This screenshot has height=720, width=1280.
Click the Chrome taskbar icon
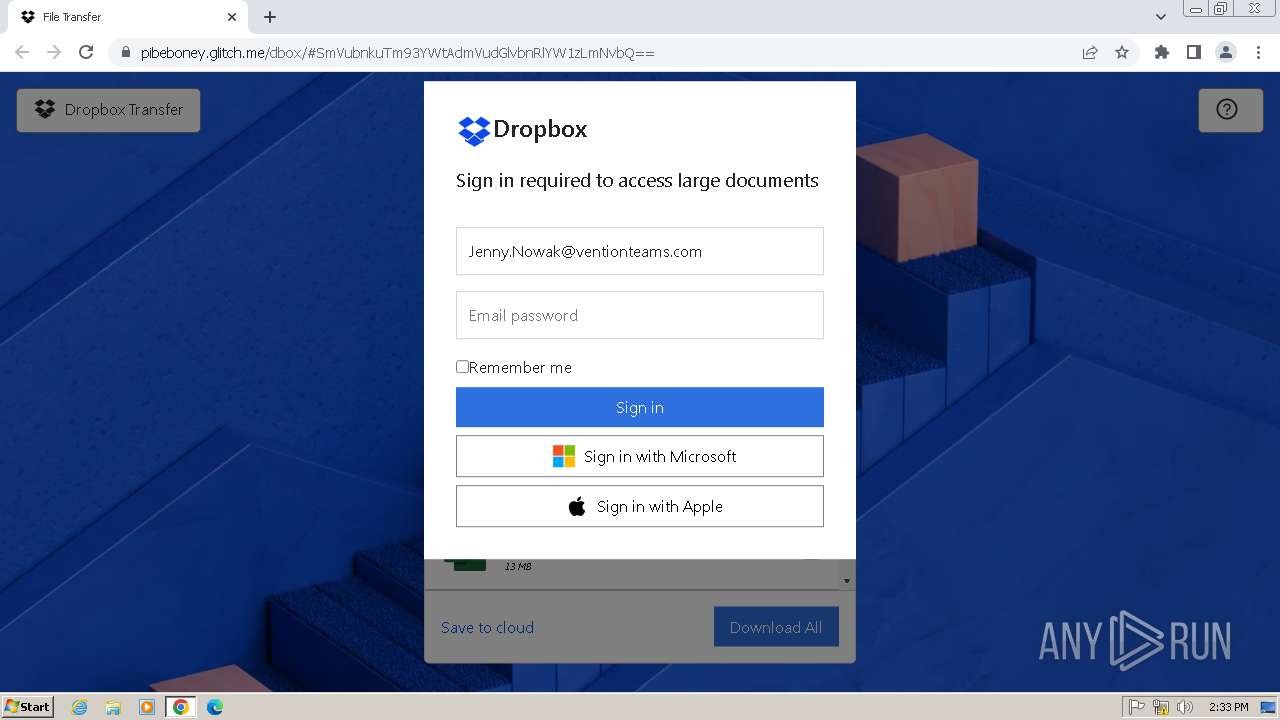pos(181,707)
